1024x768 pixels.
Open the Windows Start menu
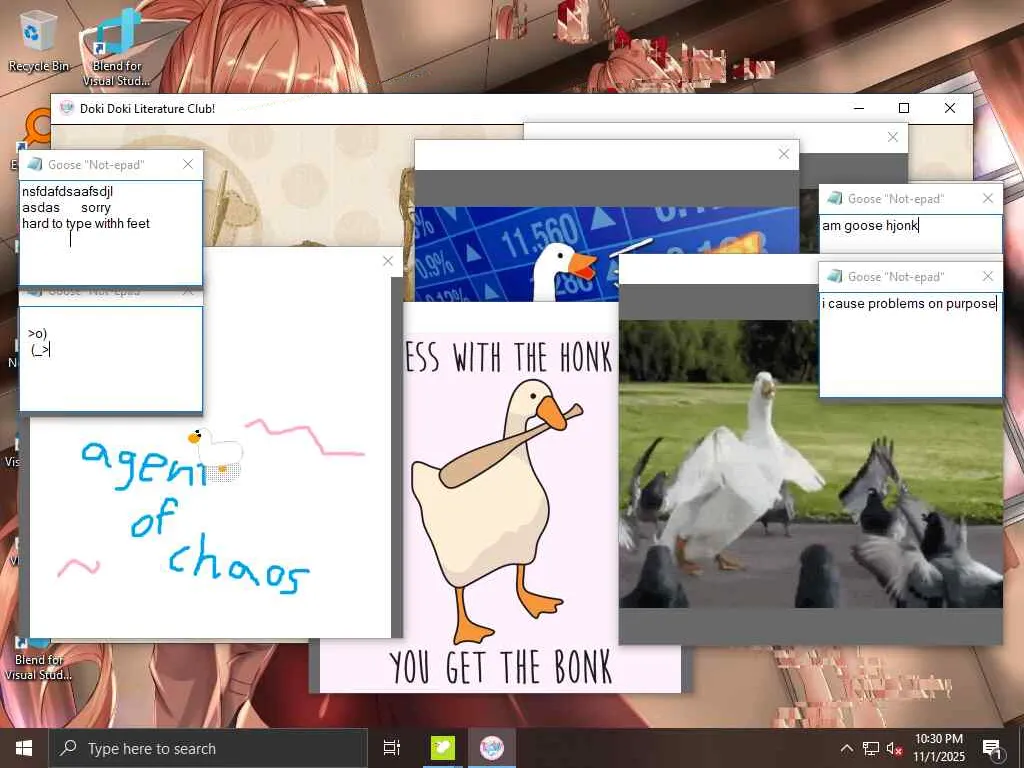pyautogui.click(x=24, y=748)
